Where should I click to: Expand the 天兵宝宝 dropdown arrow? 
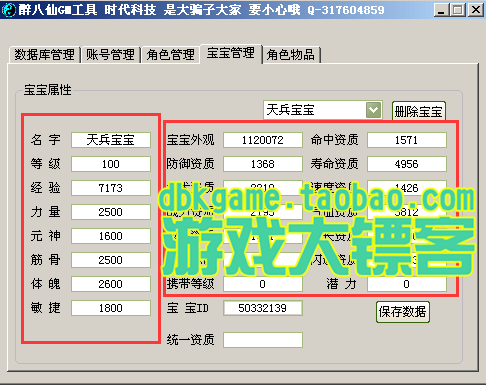pos(373,110)
